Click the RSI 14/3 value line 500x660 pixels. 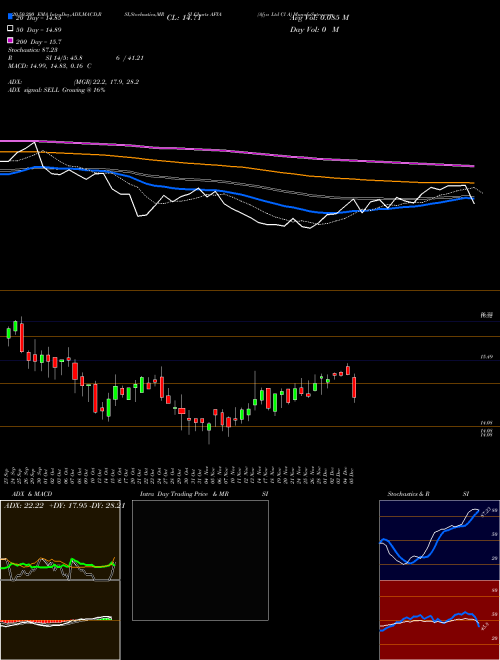pyautogui.click(x=76, y=58)
